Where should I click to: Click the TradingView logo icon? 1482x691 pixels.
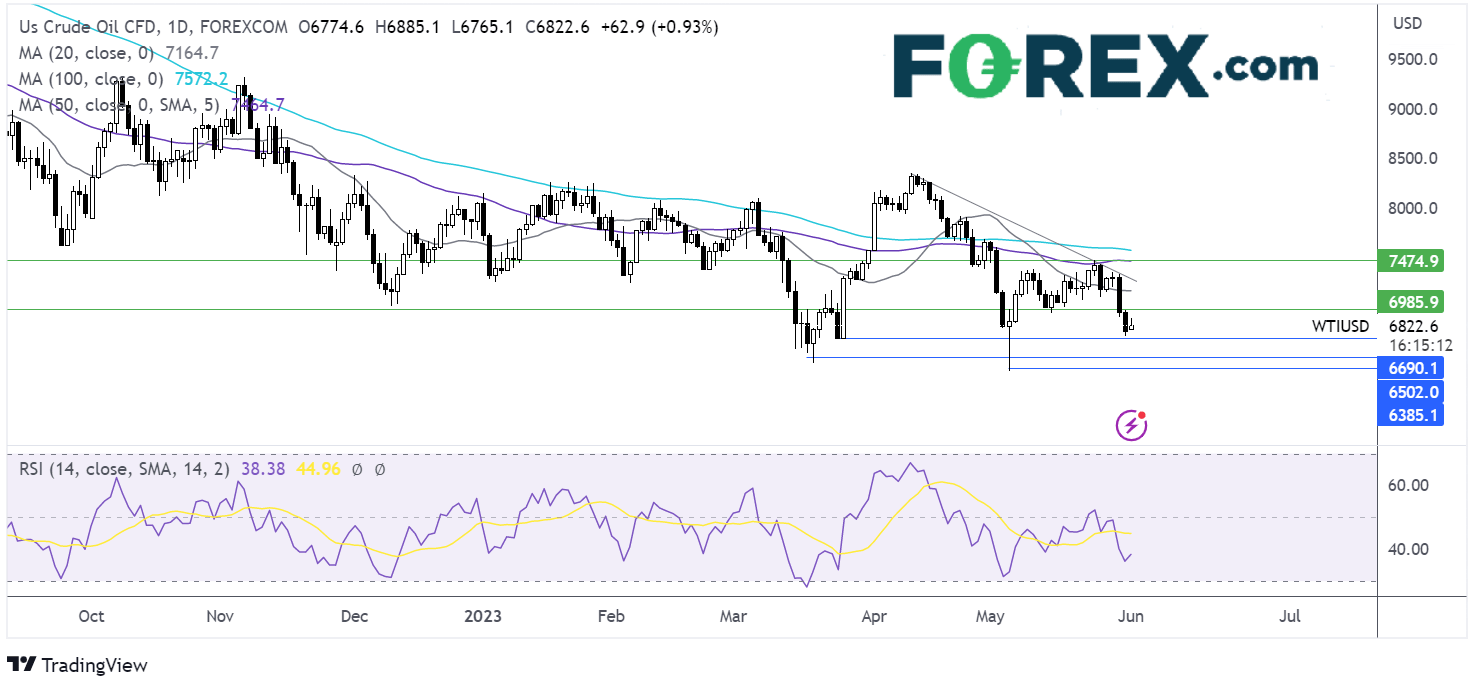coord(22,665)
